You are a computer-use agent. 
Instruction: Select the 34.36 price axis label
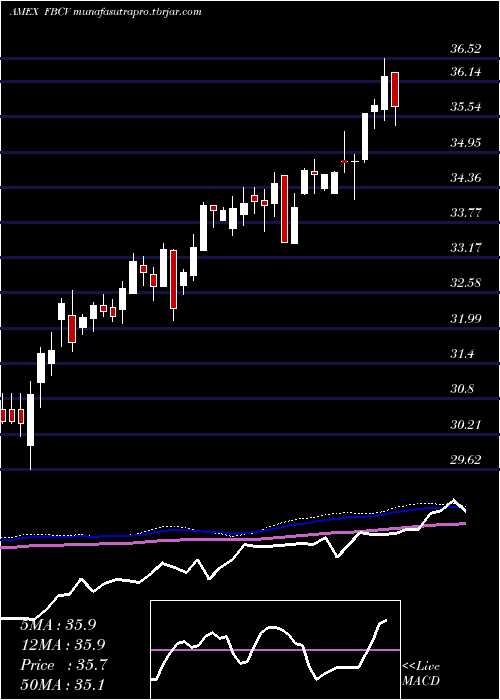[466, 178]
